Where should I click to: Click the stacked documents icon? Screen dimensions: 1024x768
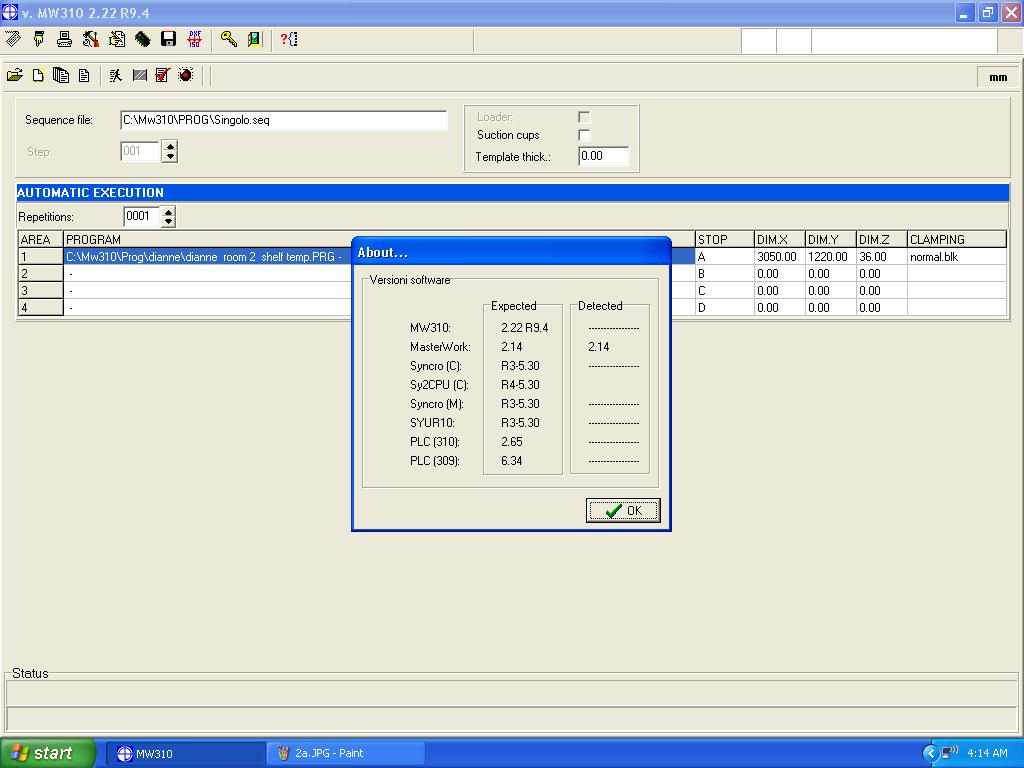(61, 76)
